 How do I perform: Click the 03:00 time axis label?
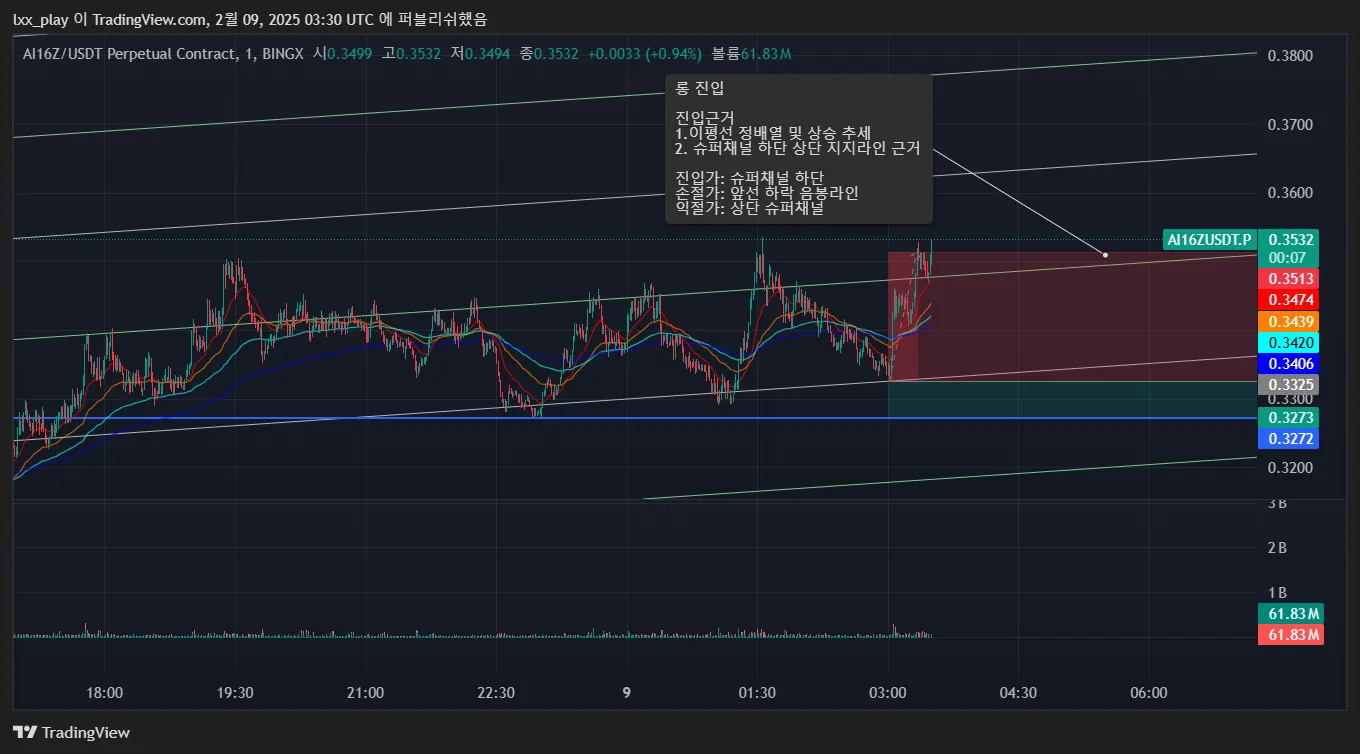888,693
